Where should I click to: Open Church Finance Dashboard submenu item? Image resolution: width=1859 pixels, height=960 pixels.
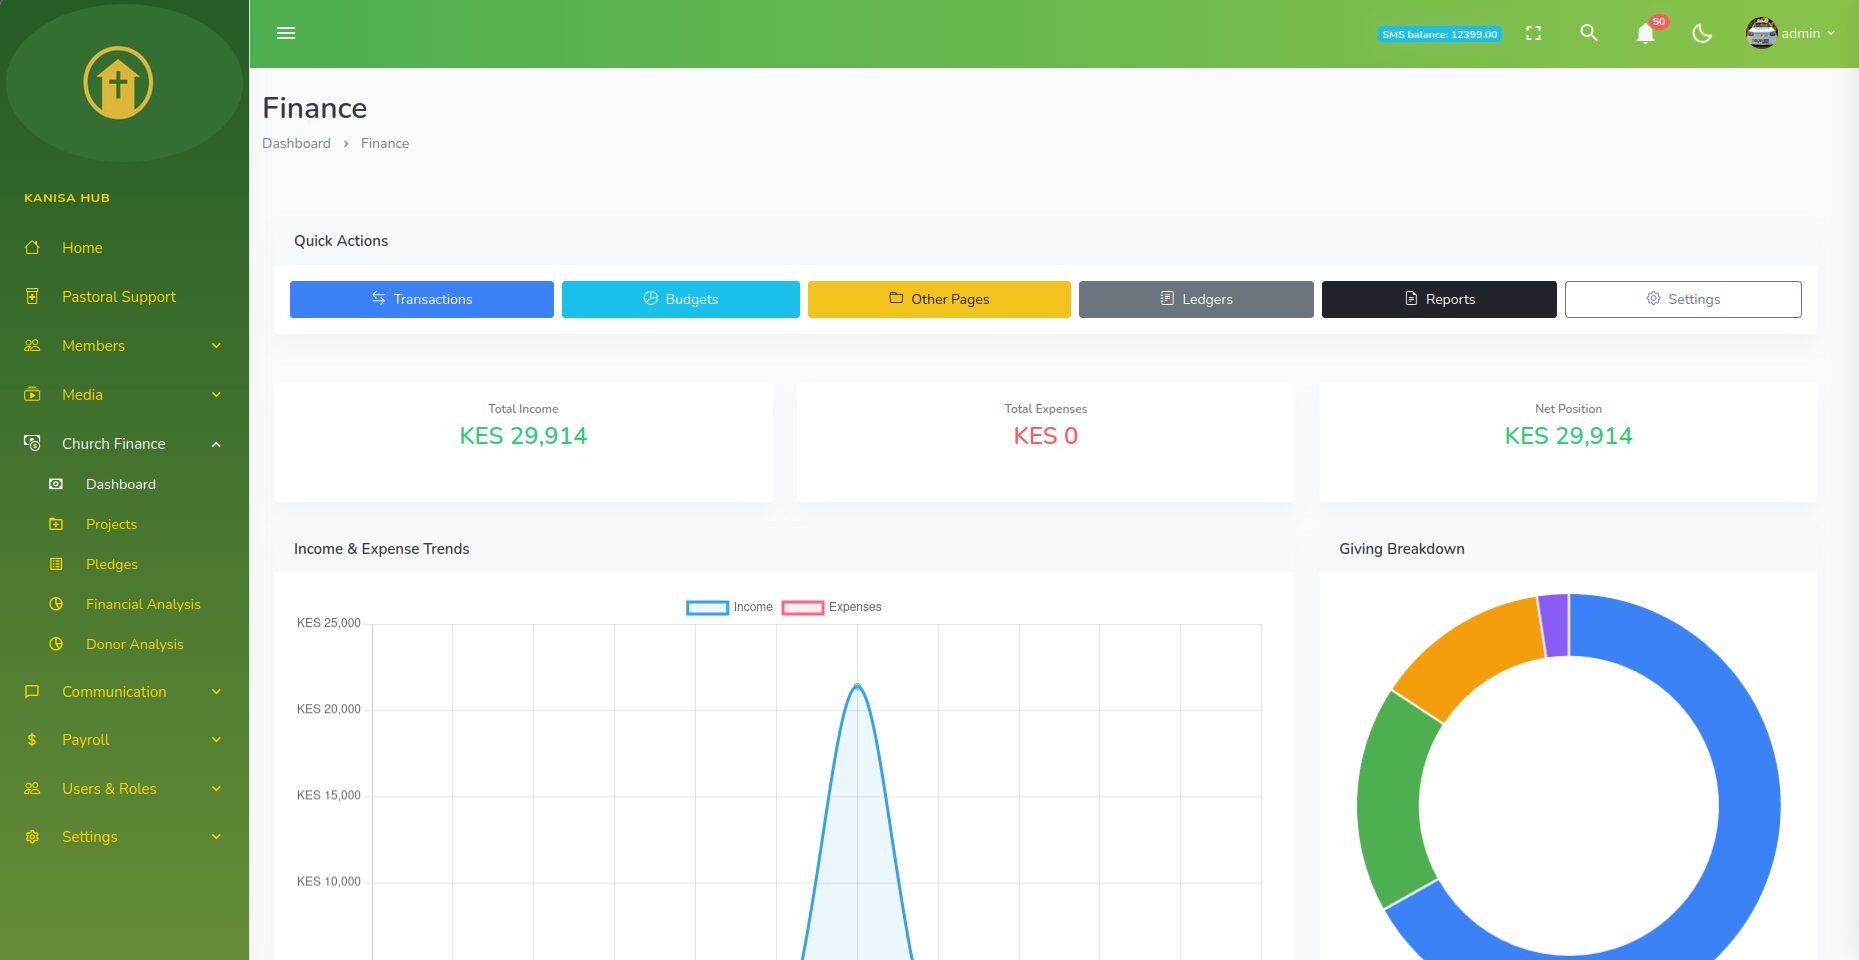tap(121, 484)
